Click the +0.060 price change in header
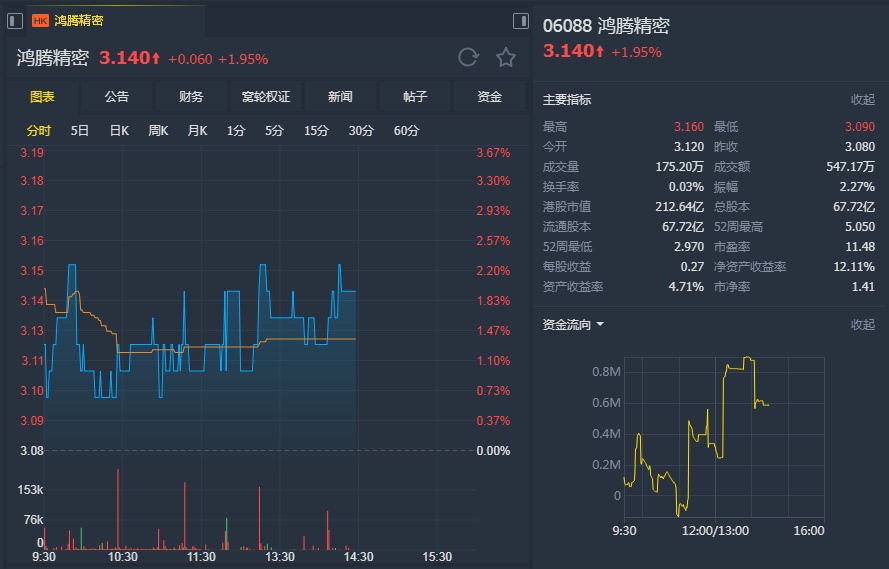This screenshot has height=569, width=889. (x=190, y=60)
